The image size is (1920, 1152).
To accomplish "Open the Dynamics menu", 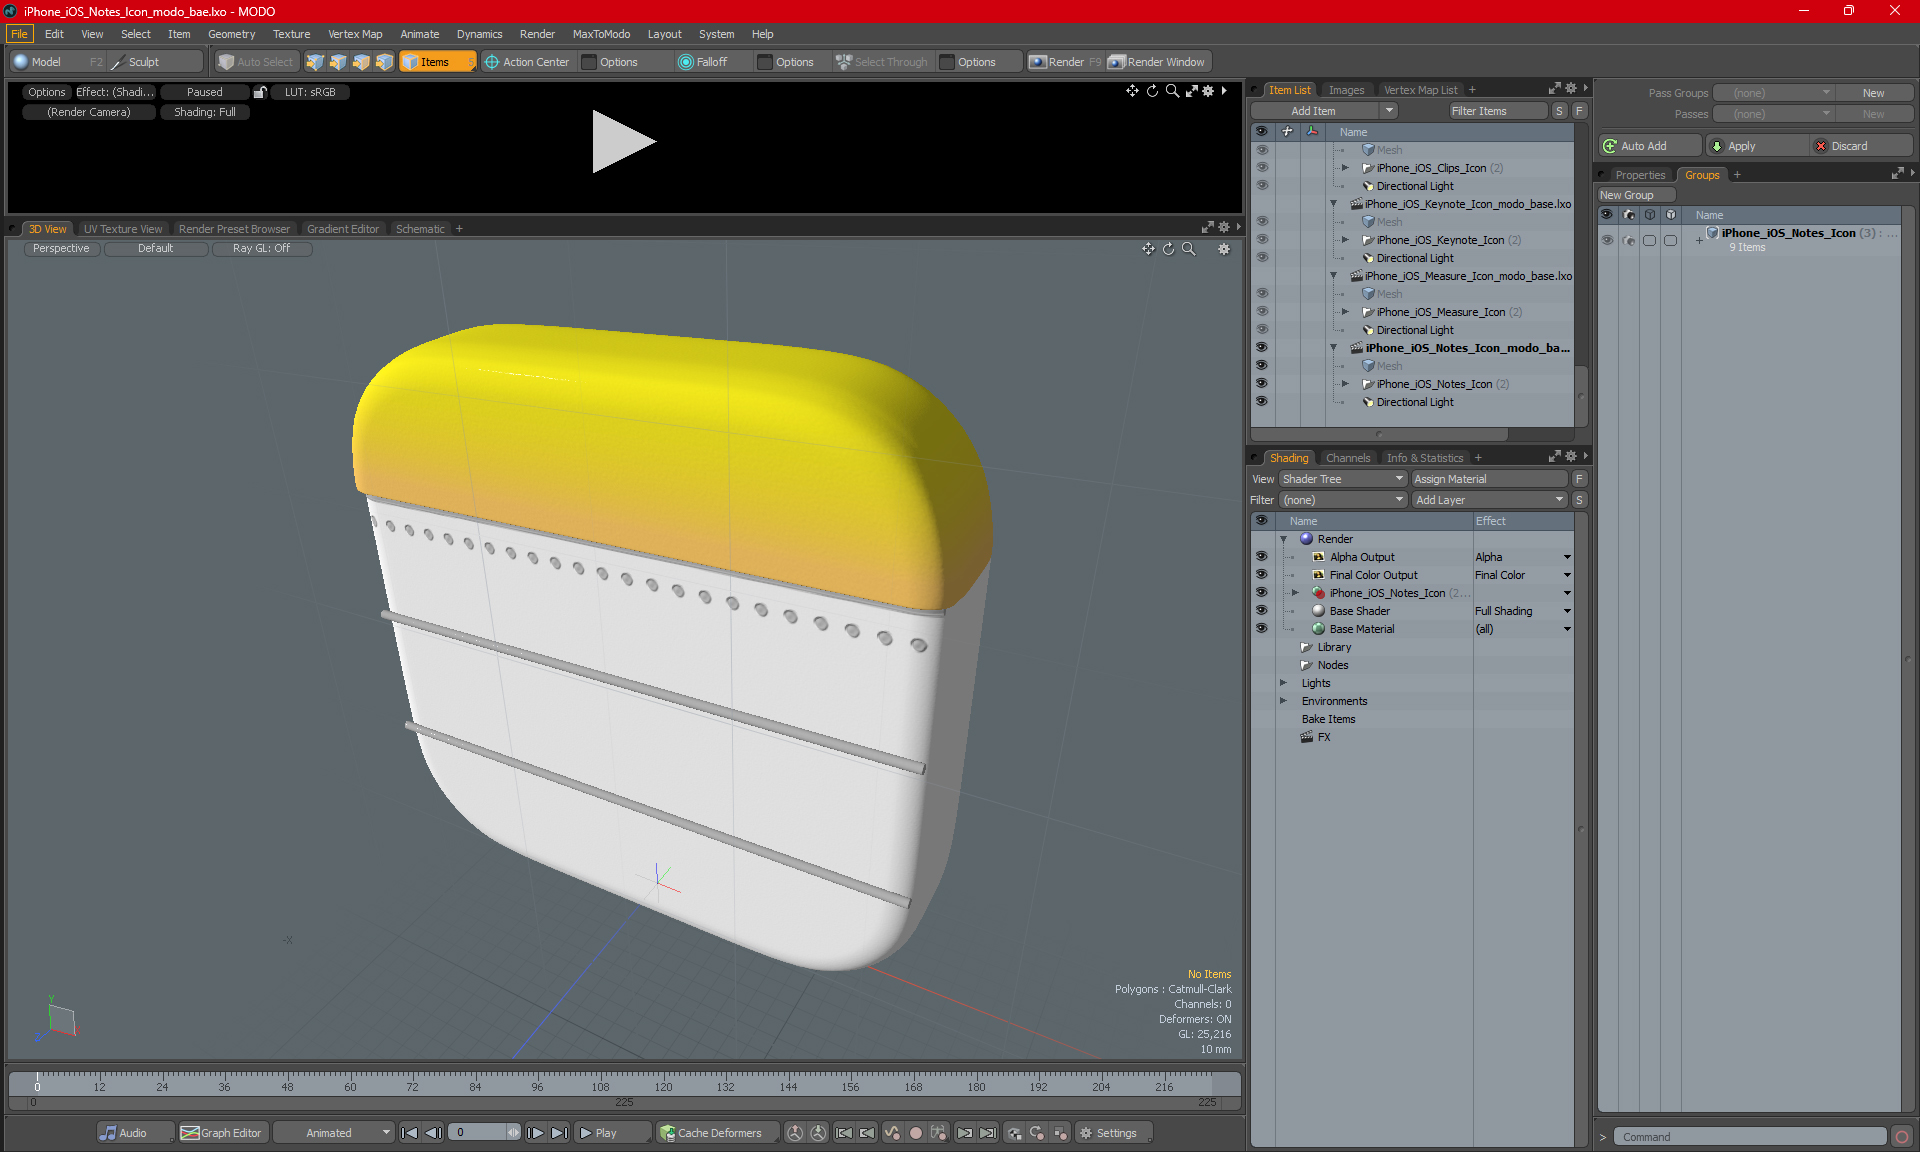I will [479, 34].
